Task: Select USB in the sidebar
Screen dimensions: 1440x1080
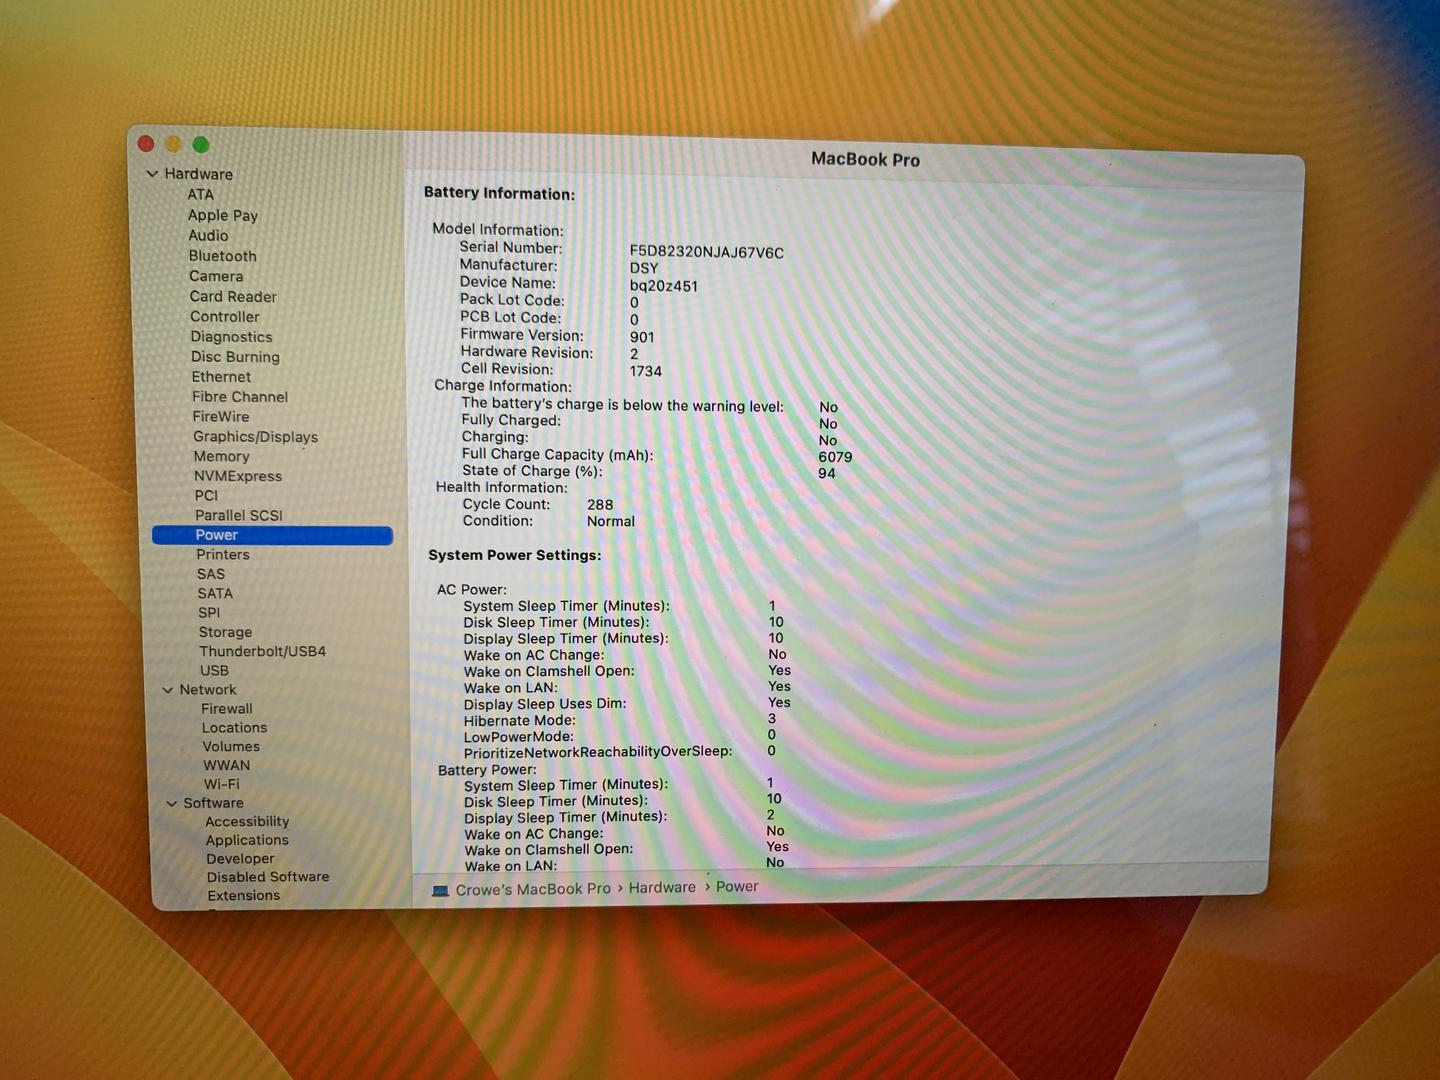Action: [215, 671]
